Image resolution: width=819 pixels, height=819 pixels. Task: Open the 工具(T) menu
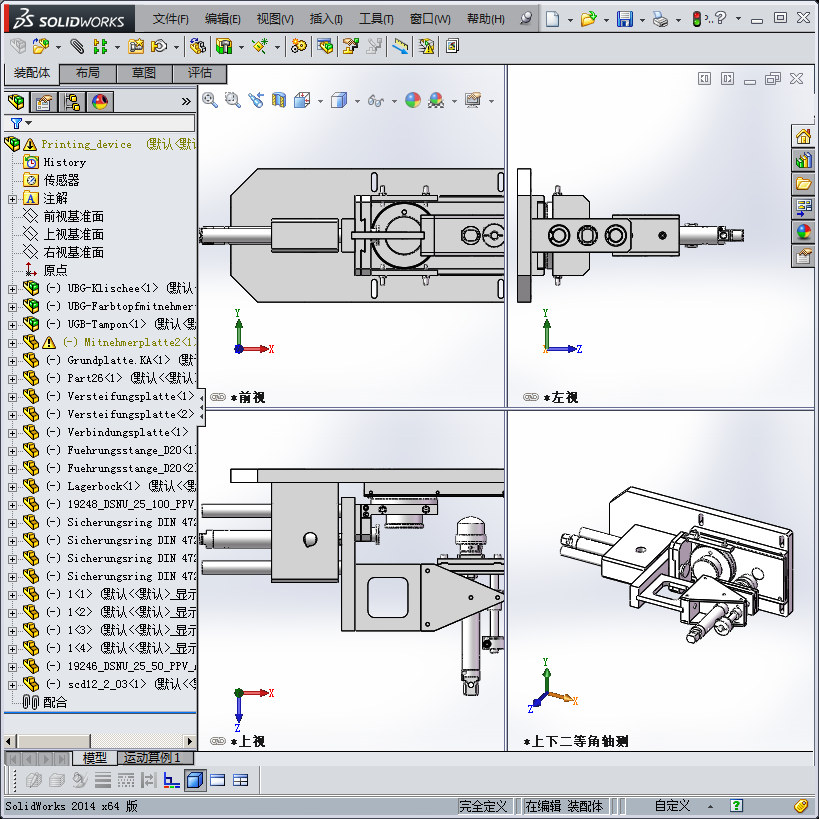(x=376, y=19)
